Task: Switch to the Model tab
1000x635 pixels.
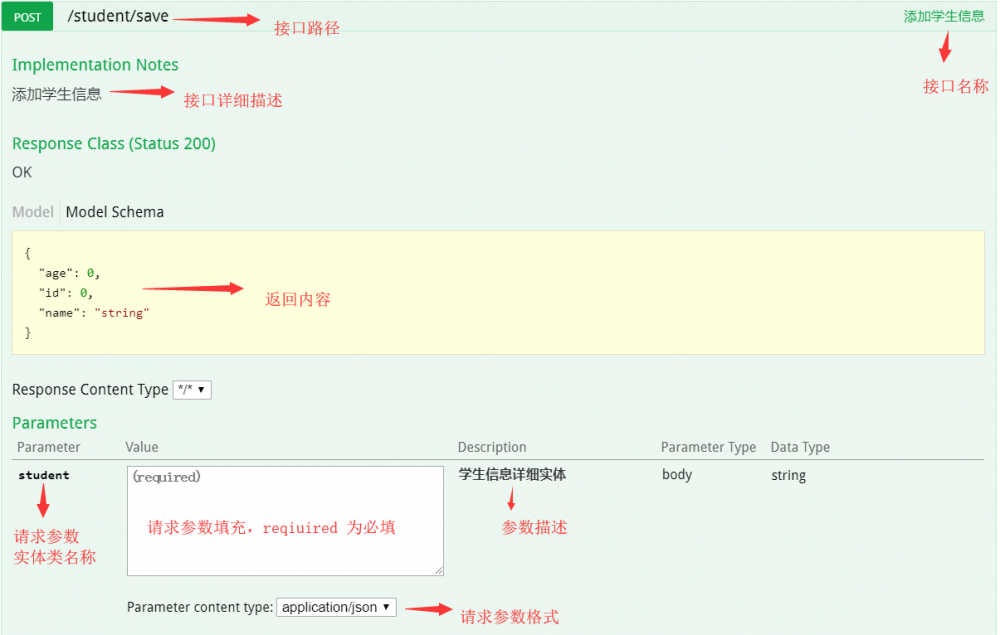Action: pos(33,211)
